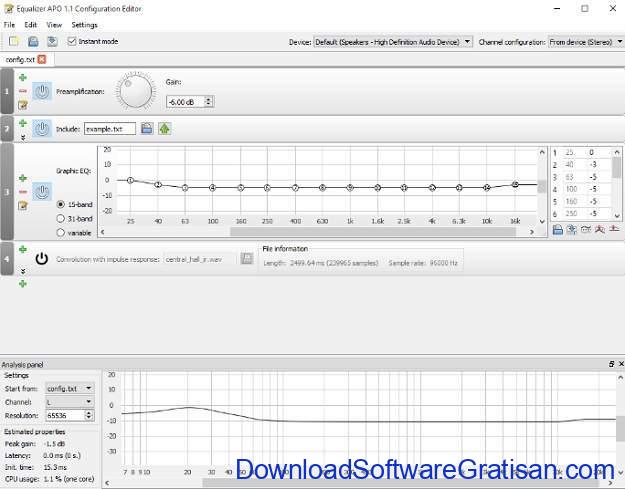The height and width of the screenshot is (489, 625).
Task: Click the Preamplification gain dial
Action: [x=136, y=91]
